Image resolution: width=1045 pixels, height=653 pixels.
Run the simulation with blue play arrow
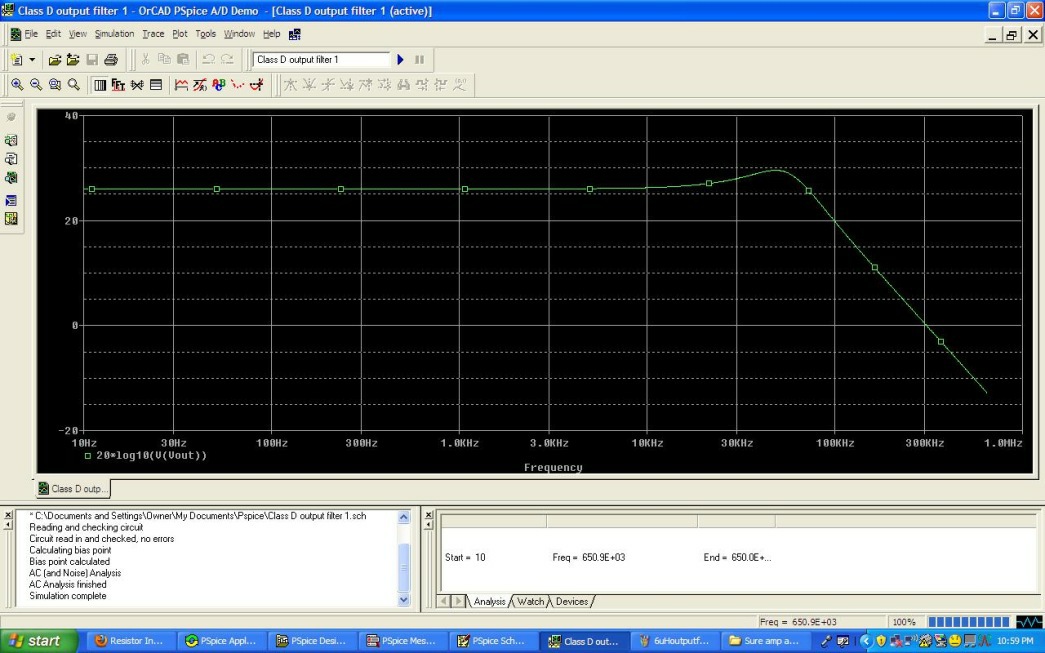click(x=401, y=59)
